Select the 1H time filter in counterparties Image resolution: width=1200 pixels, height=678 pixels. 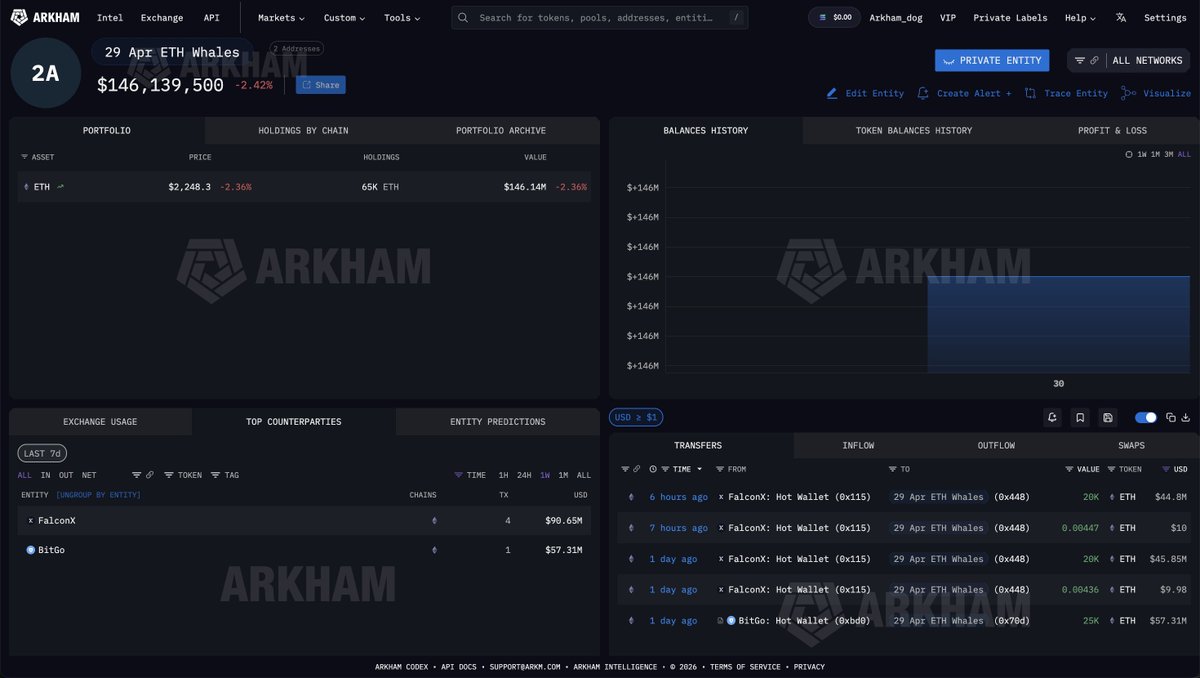504,475
